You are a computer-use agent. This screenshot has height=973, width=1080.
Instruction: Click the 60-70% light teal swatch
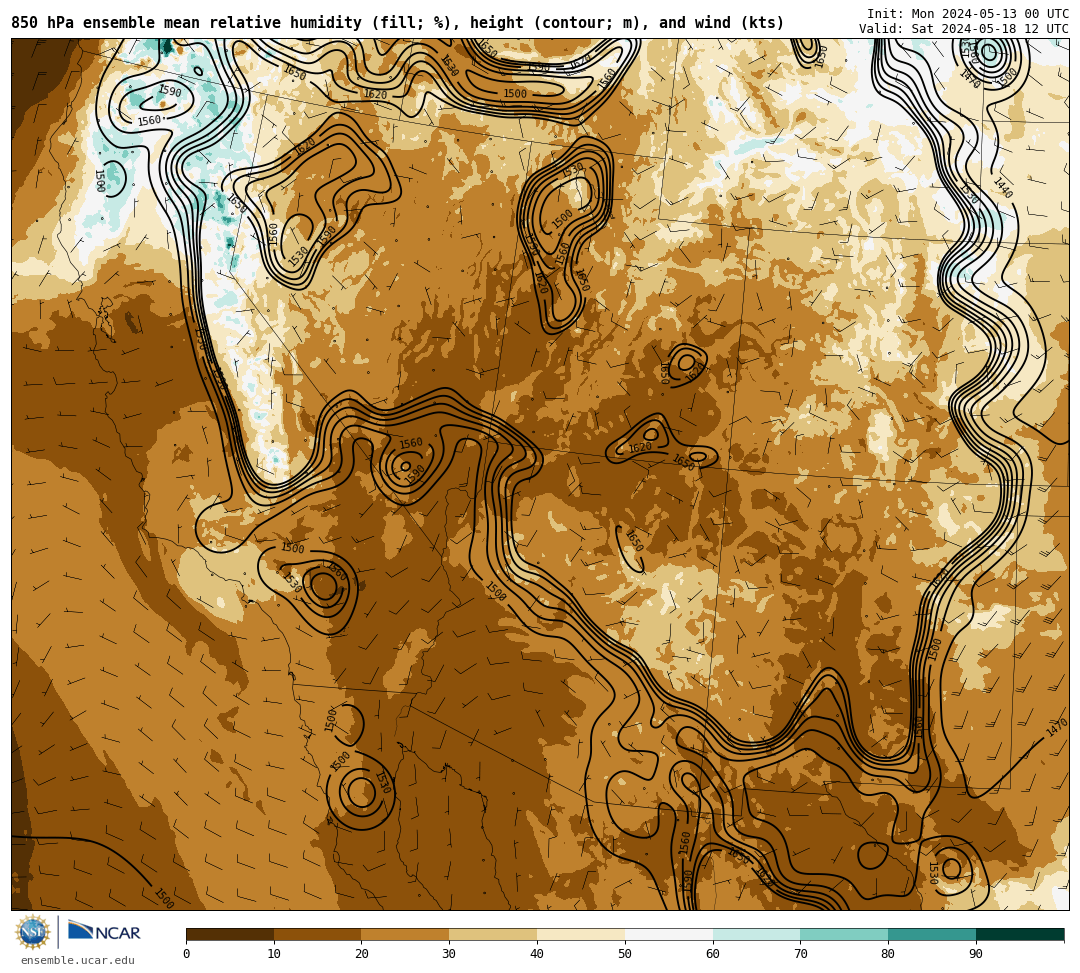[757, 934]
